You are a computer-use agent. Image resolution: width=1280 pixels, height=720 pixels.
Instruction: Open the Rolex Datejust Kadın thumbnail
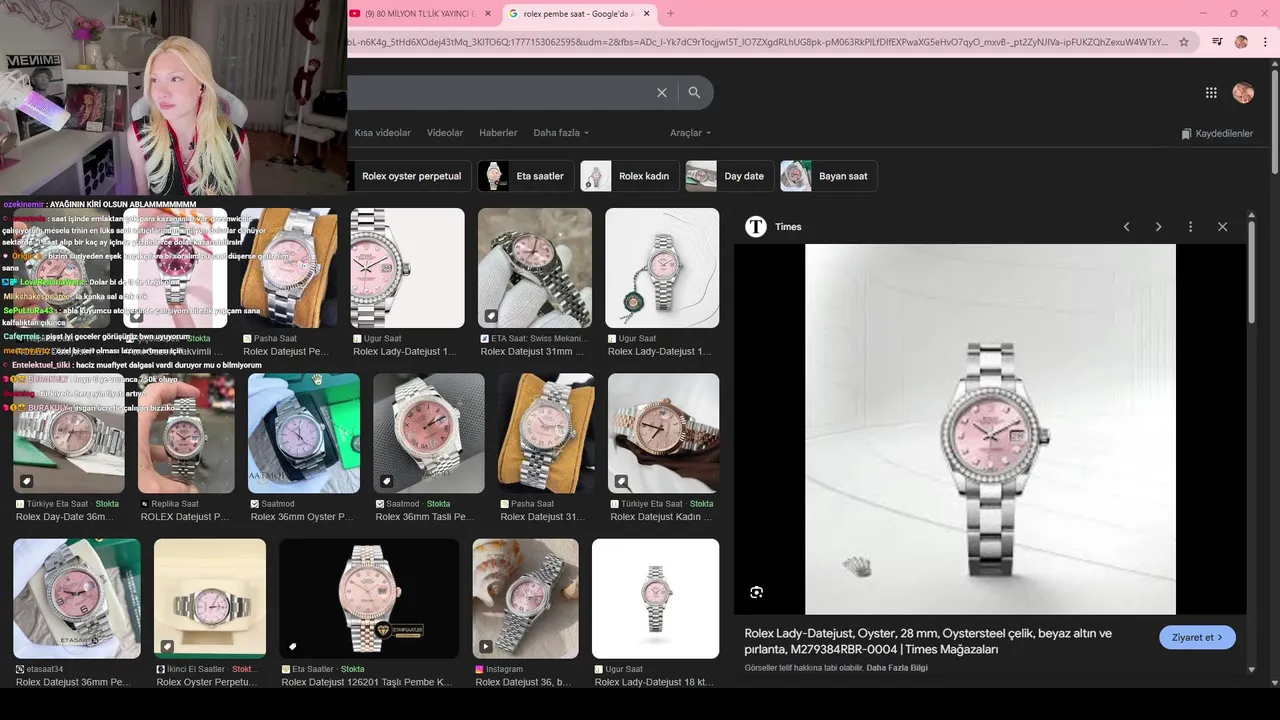coord(664,433)
